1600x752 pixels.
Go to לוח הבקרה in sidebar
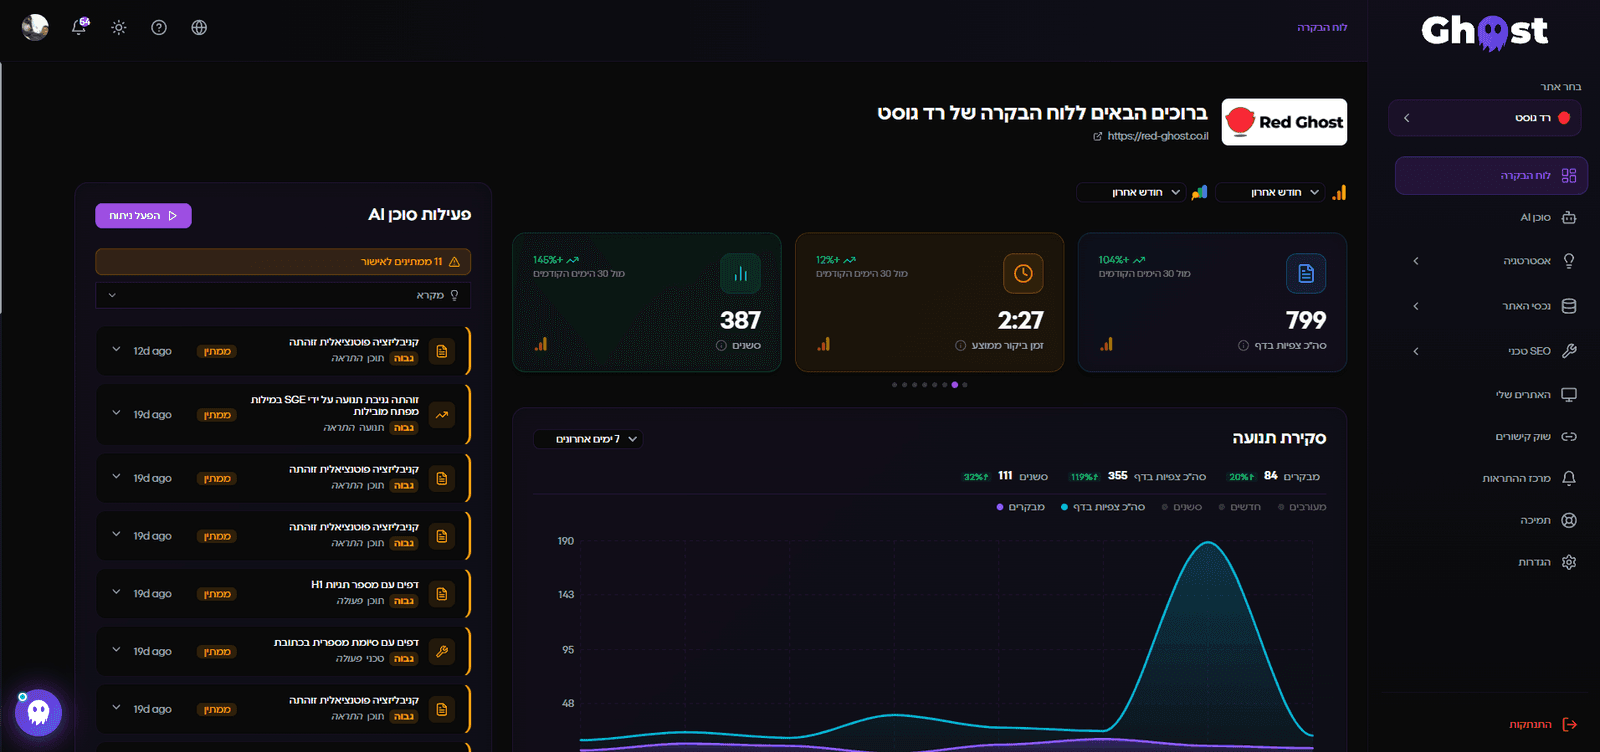1491,176
